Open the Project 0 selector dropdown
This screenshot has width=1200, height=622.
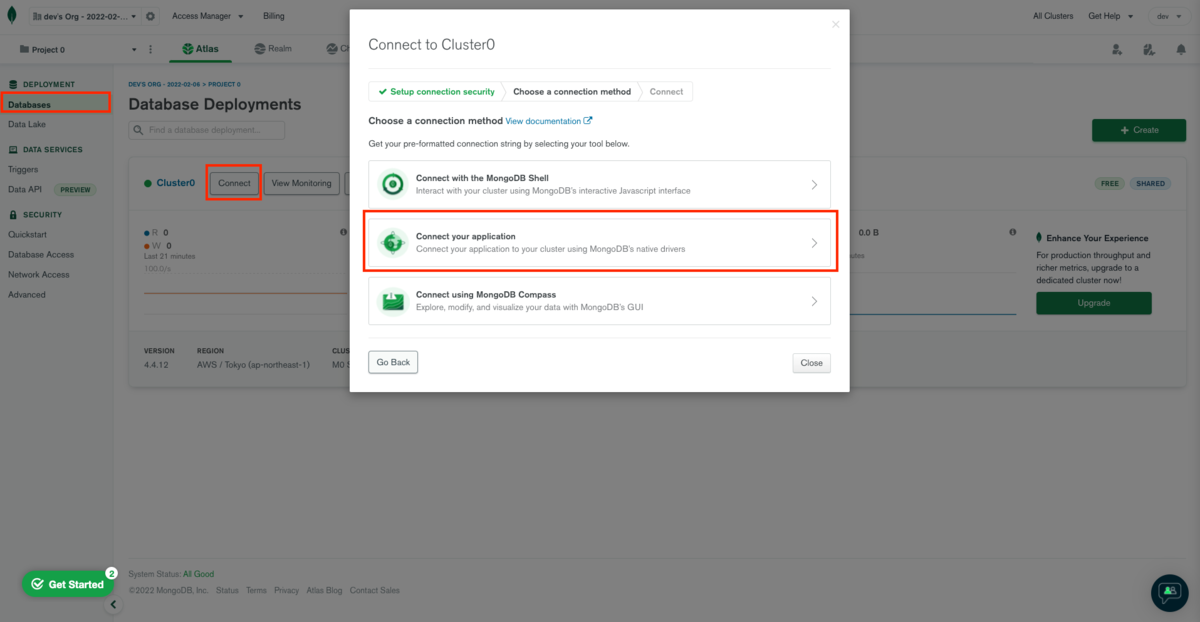(x=77, y=49)
